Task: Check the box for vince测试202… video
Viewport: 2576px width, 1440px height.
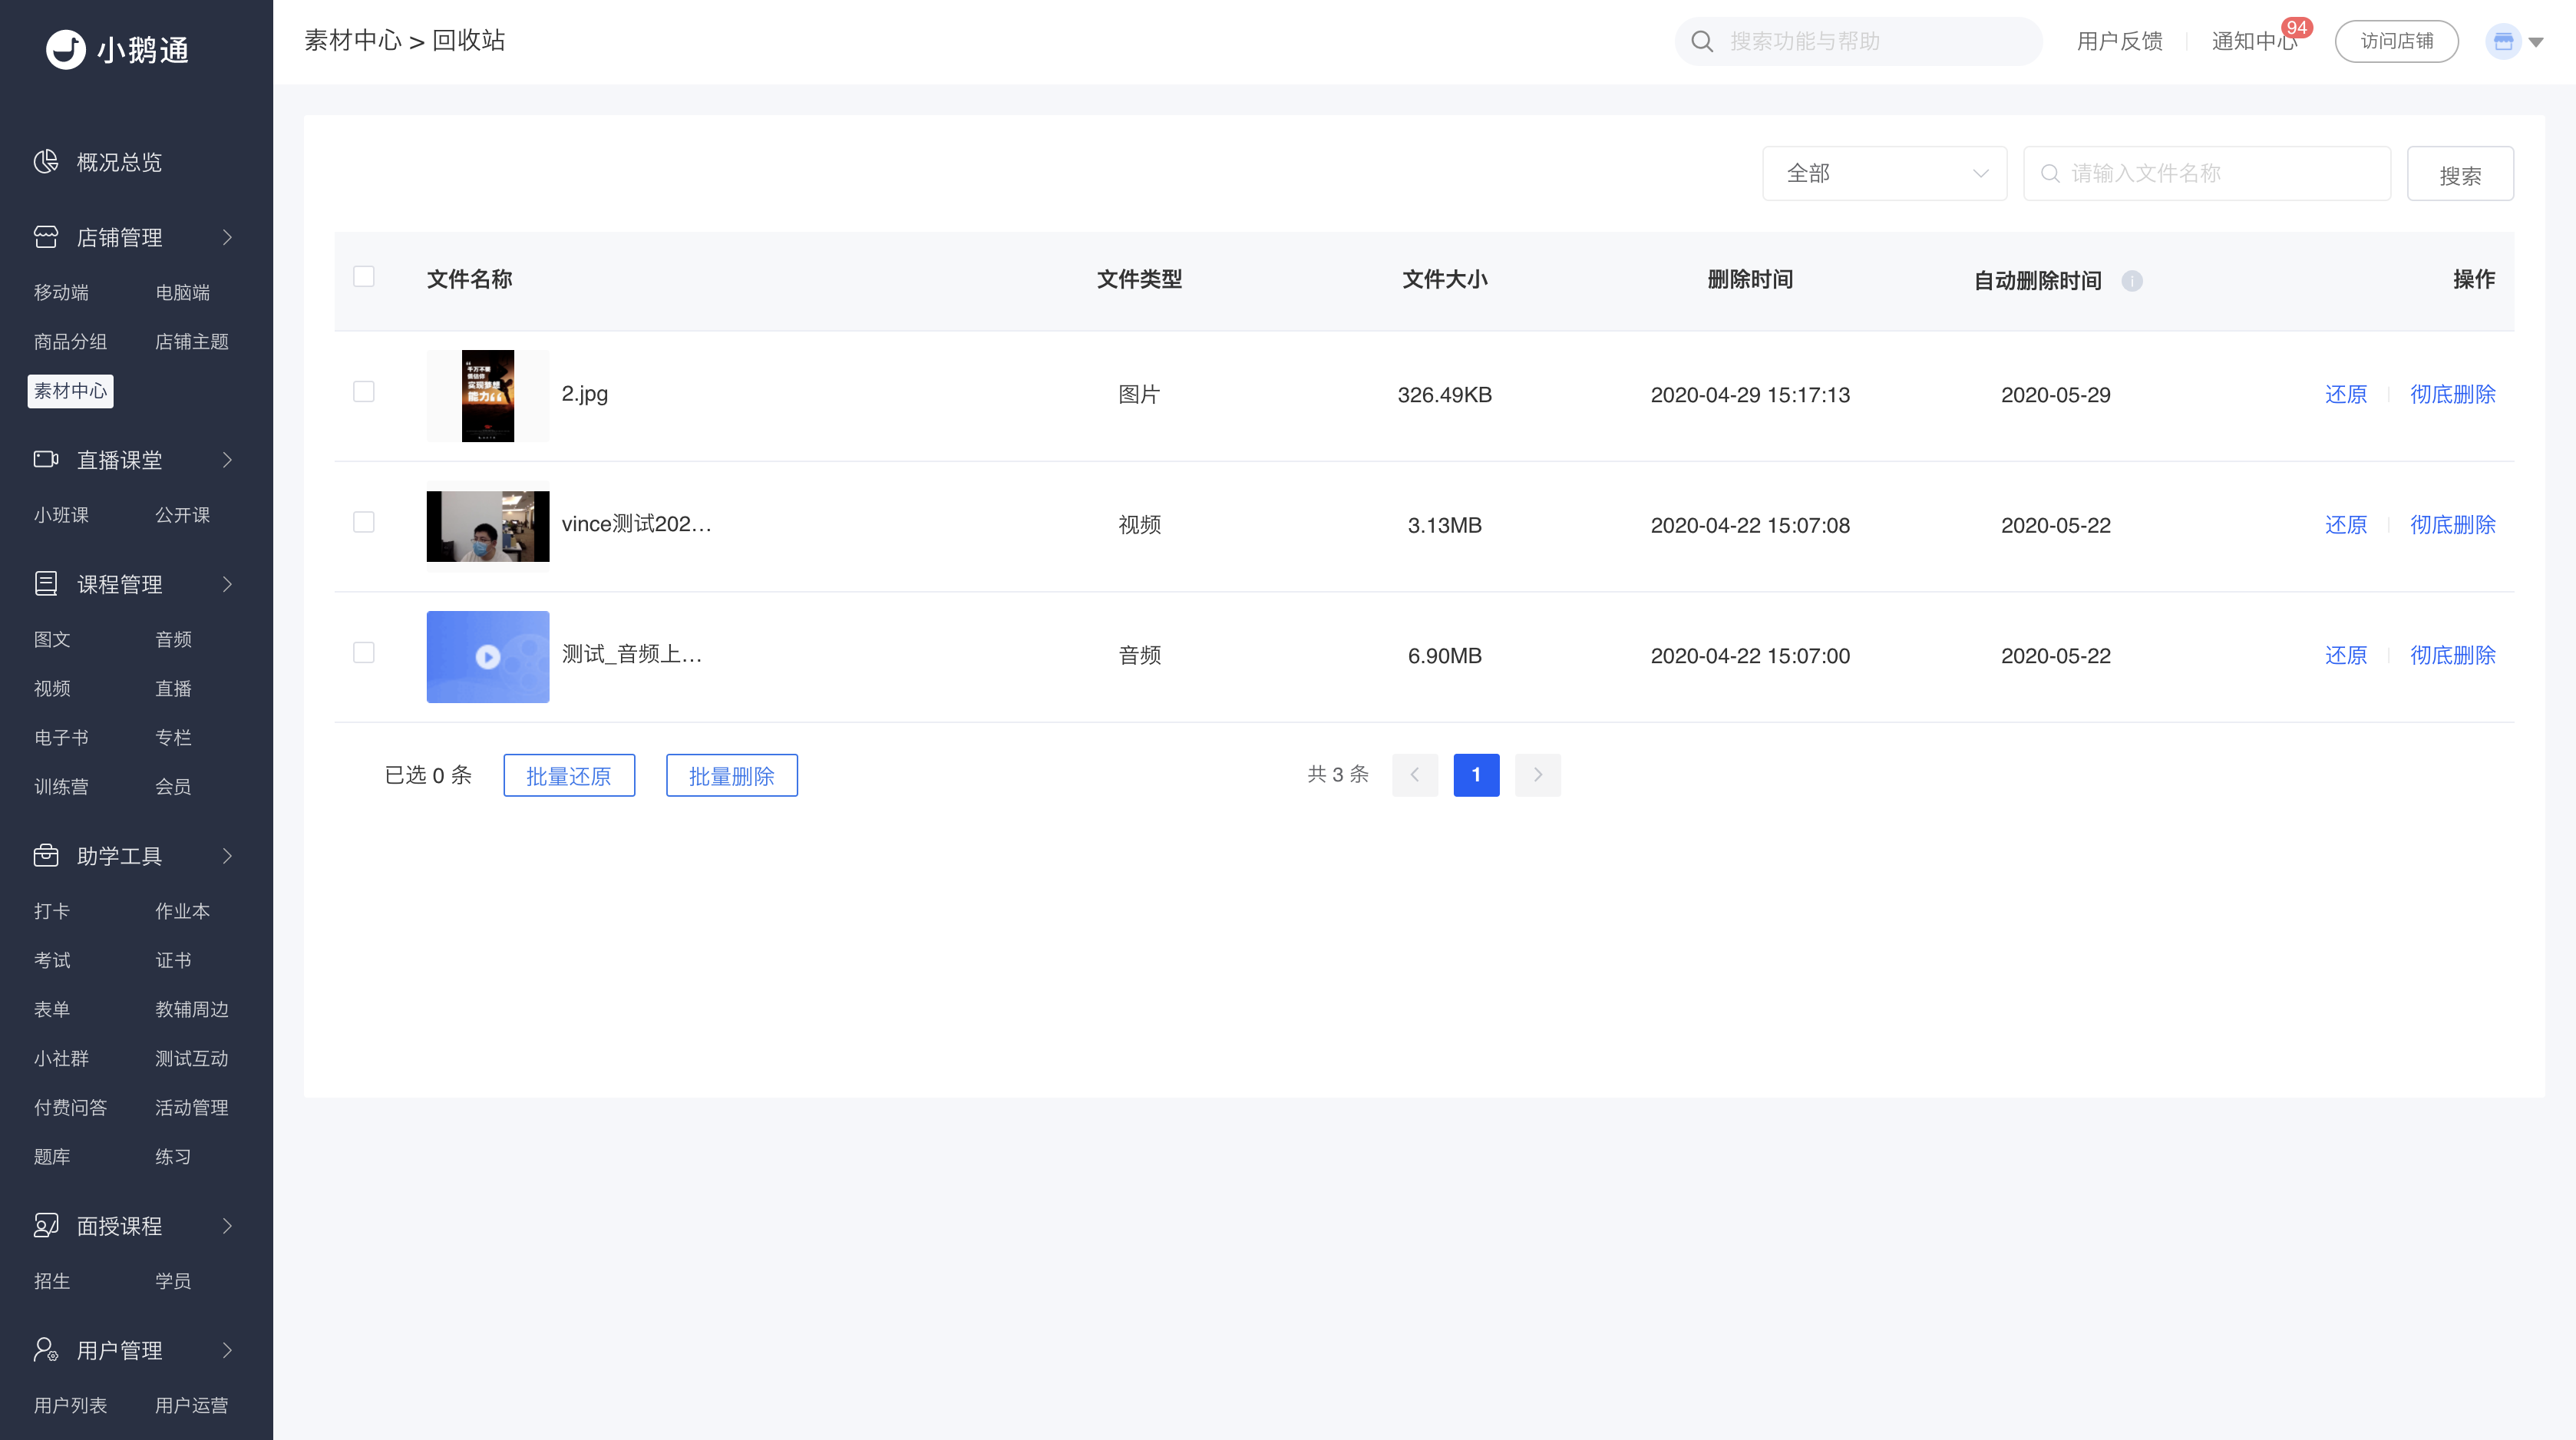Action: (x=364, y=522)
